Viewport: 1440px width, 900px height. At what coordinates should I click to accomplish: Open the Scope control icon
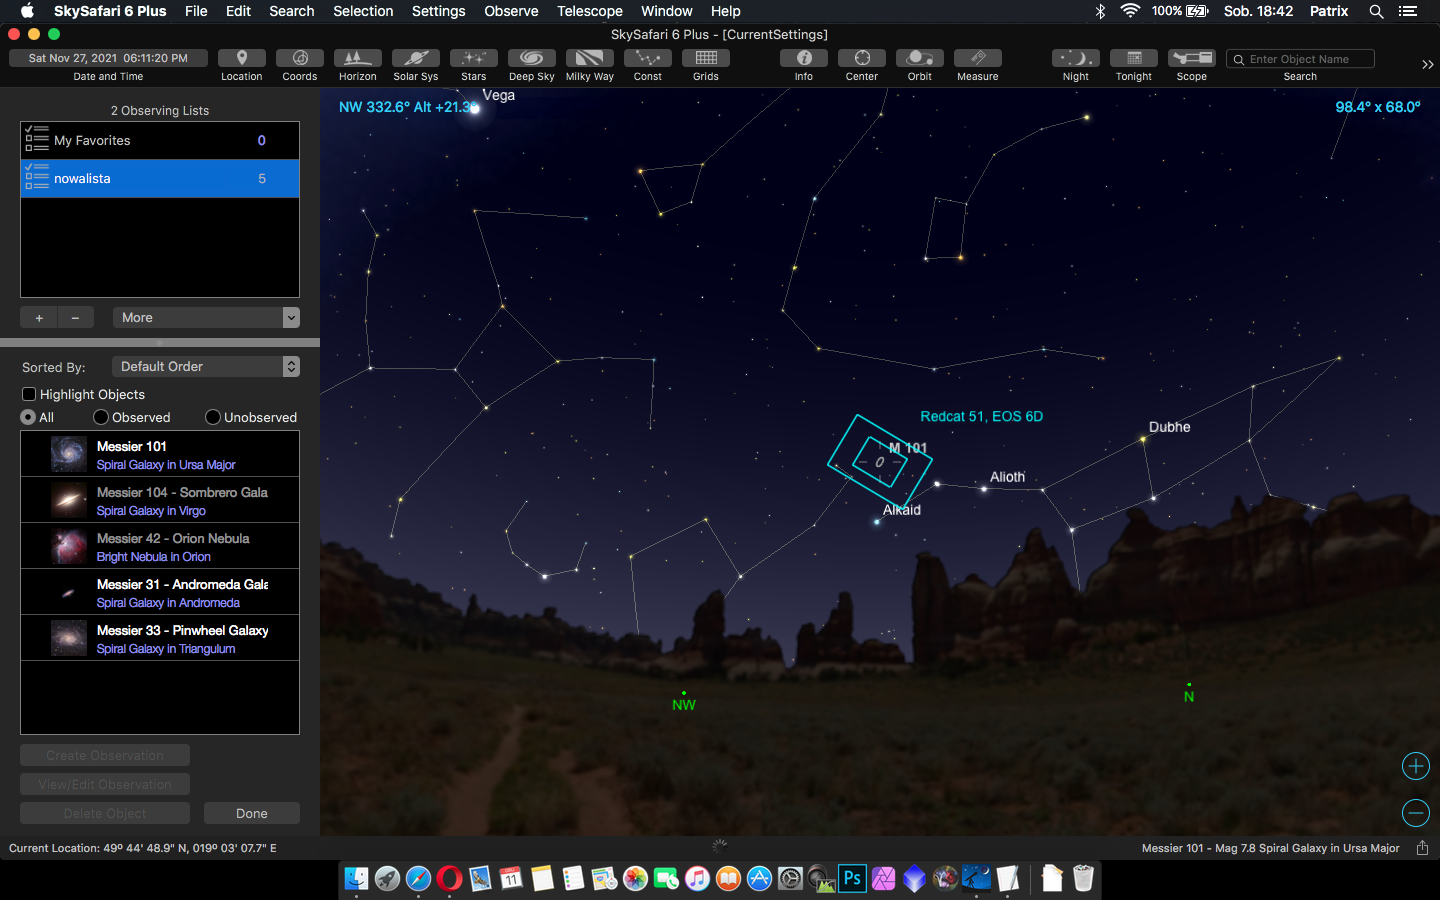pyautogui.click(x=1192, y=58)
